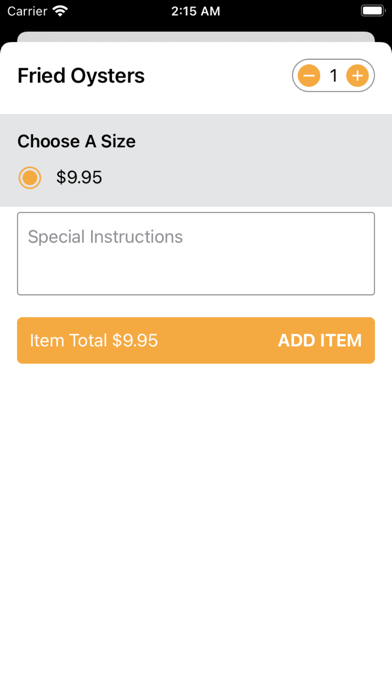Tap the battery icon in status bar
The width and height of the screenshot is (392, 696).
[373, 11]
